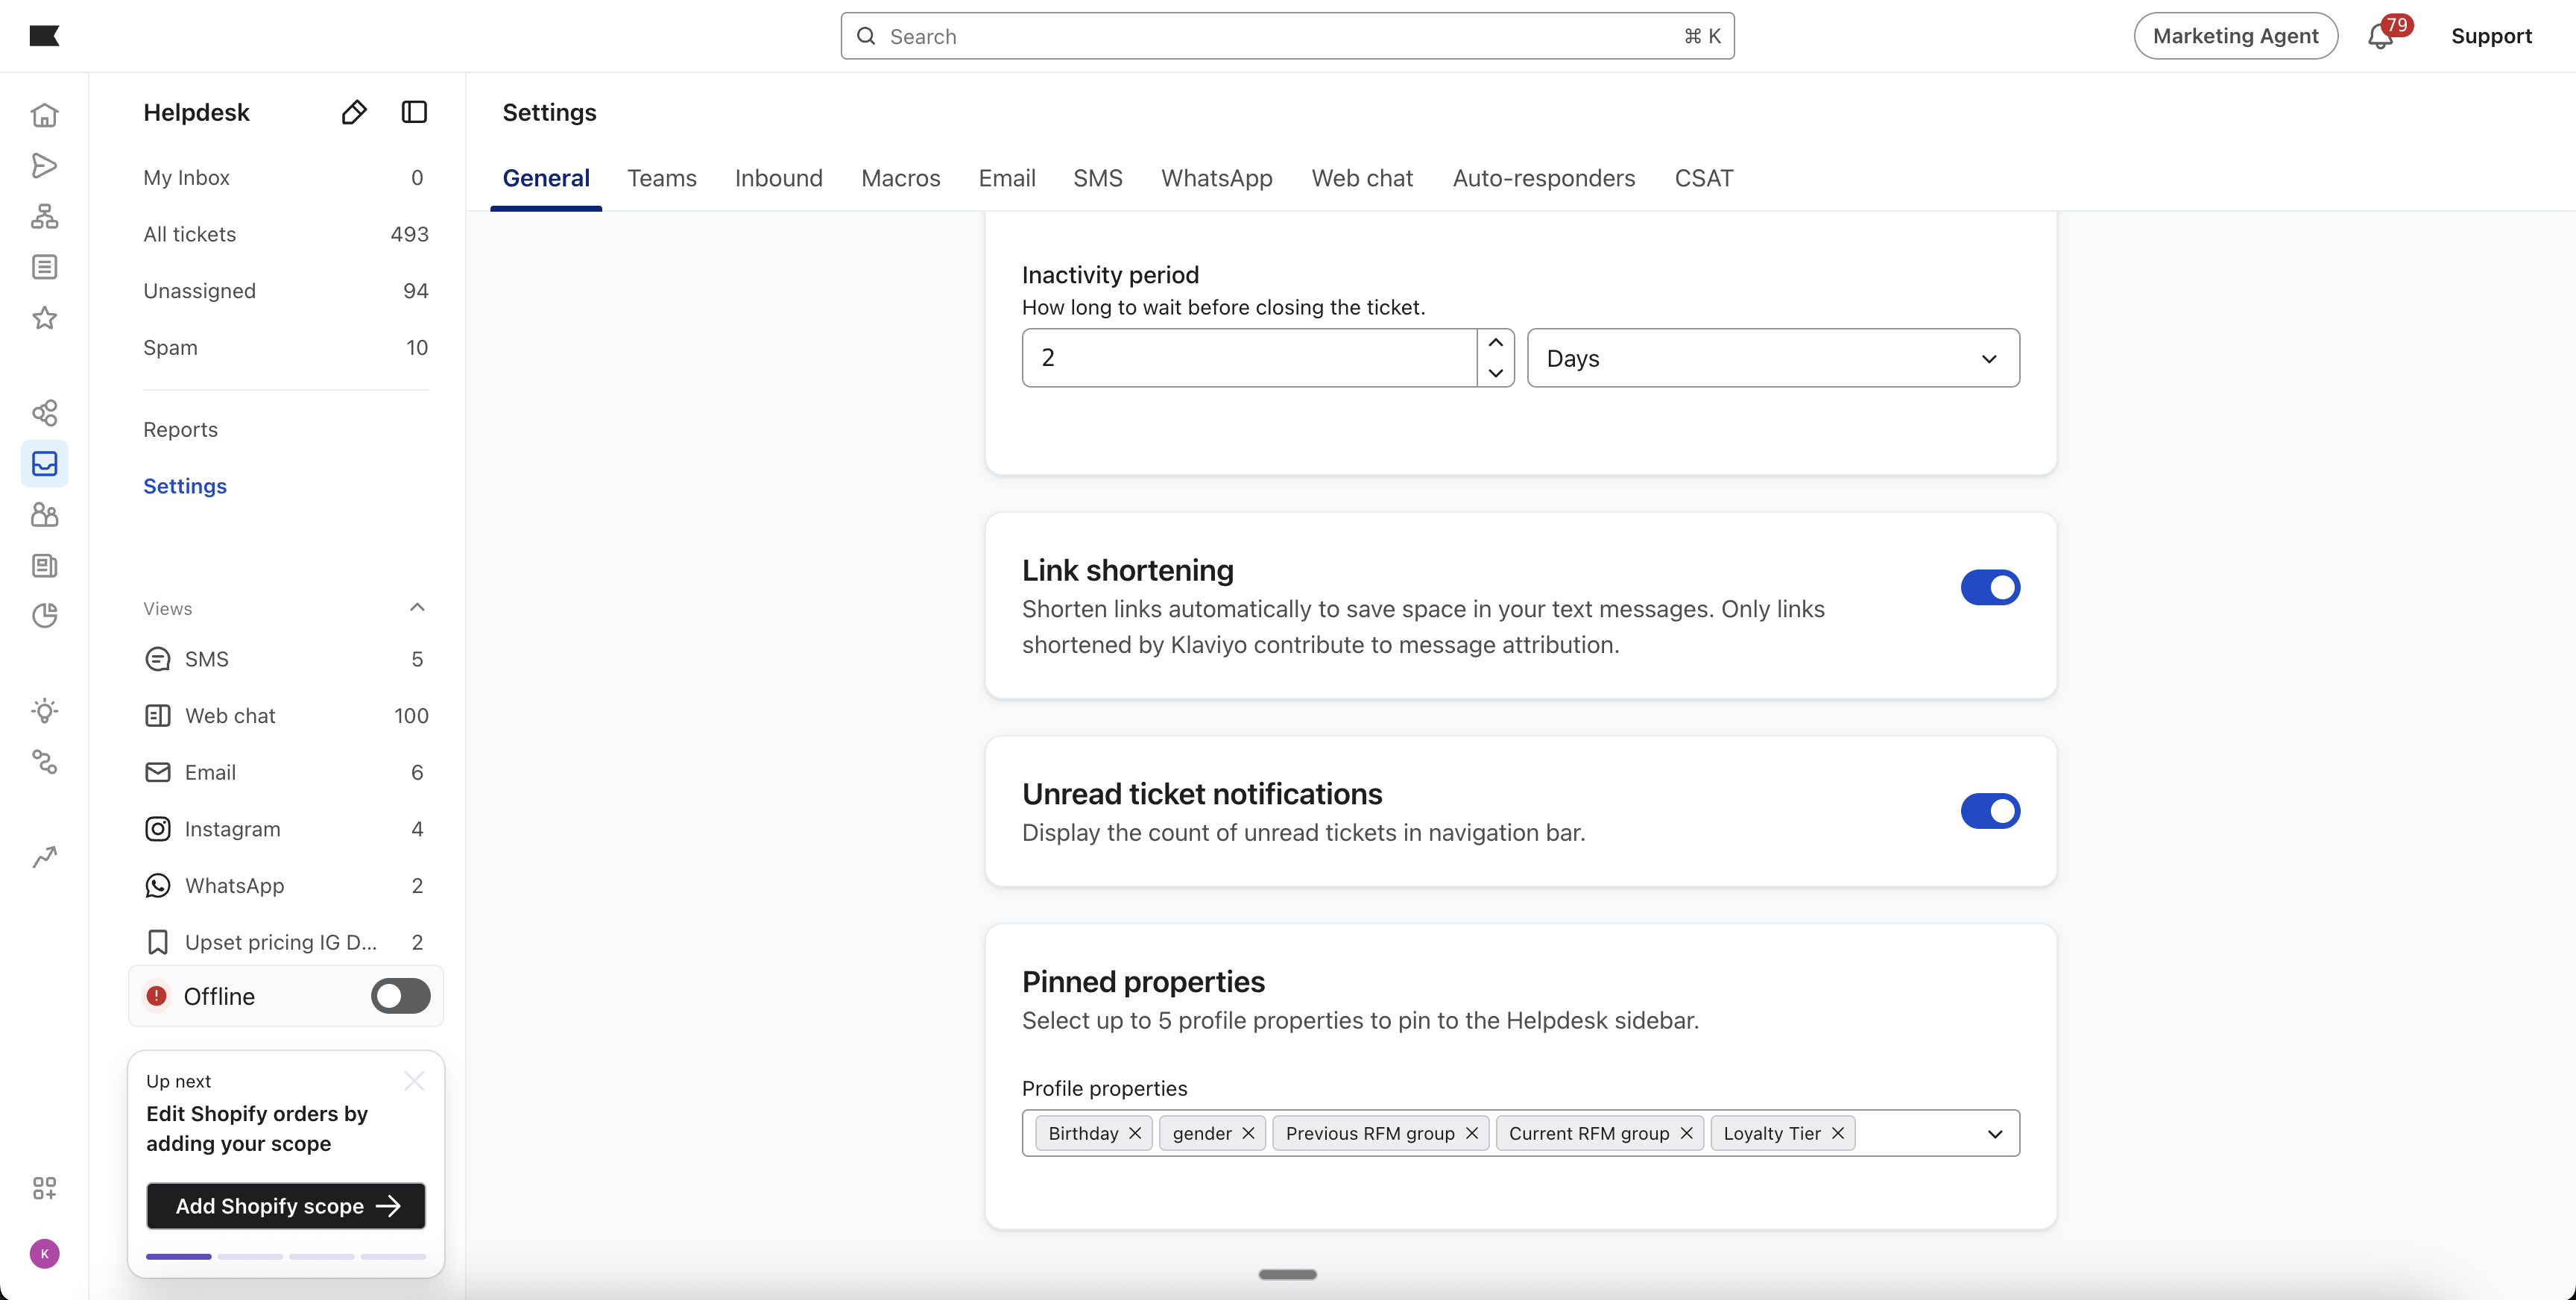Click the Analytics pie chart icon
Image resolution: width=2576 pixels, height=1300 pixels.
(x=44, y=615)
